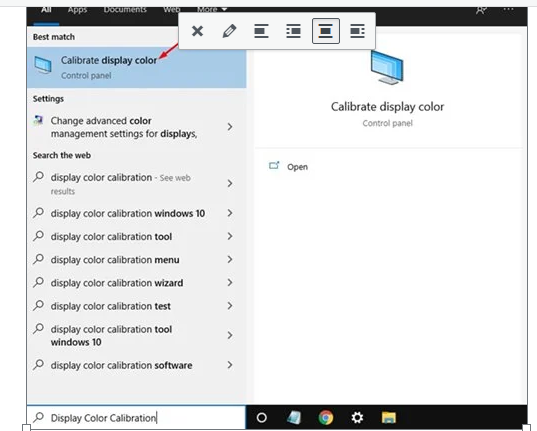Expand 'display color calibration - See web results' arrow
Image resolution: width=537 pixels, height=431 pixels.
pyautogui.click(x=230, y=183)
